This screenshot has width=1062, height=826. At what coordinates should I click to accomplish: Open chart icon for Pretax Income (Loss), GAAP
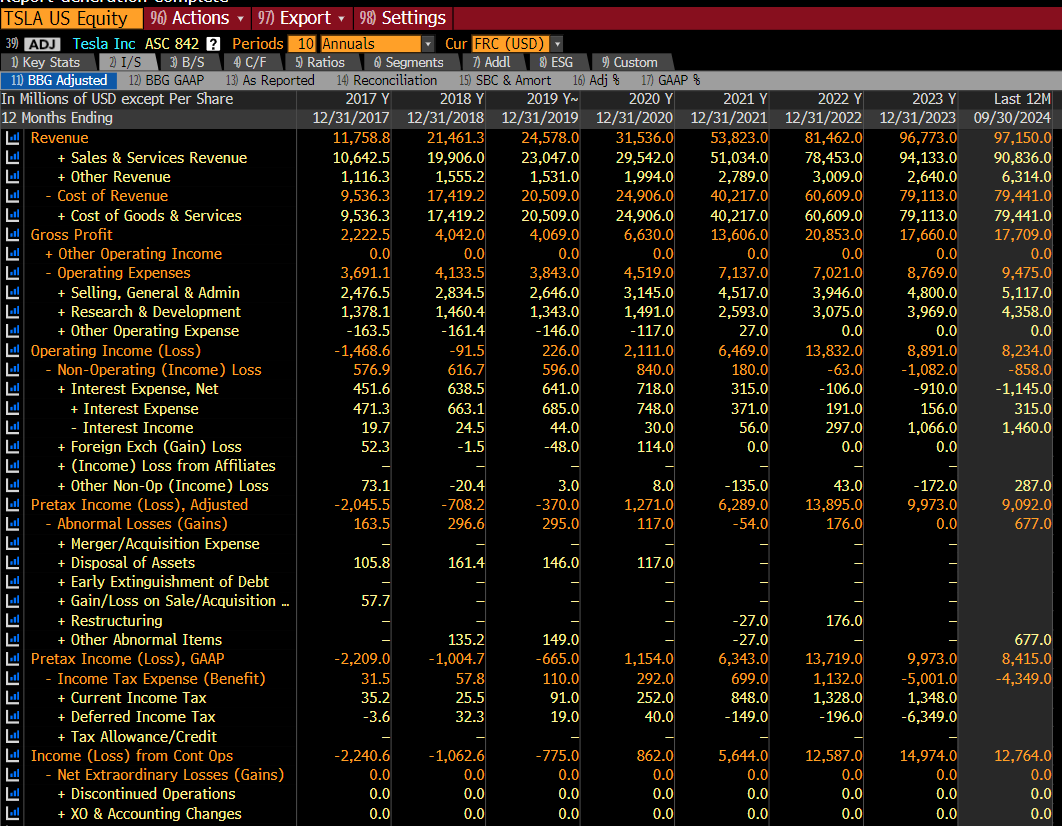click(x=12, y=659)
